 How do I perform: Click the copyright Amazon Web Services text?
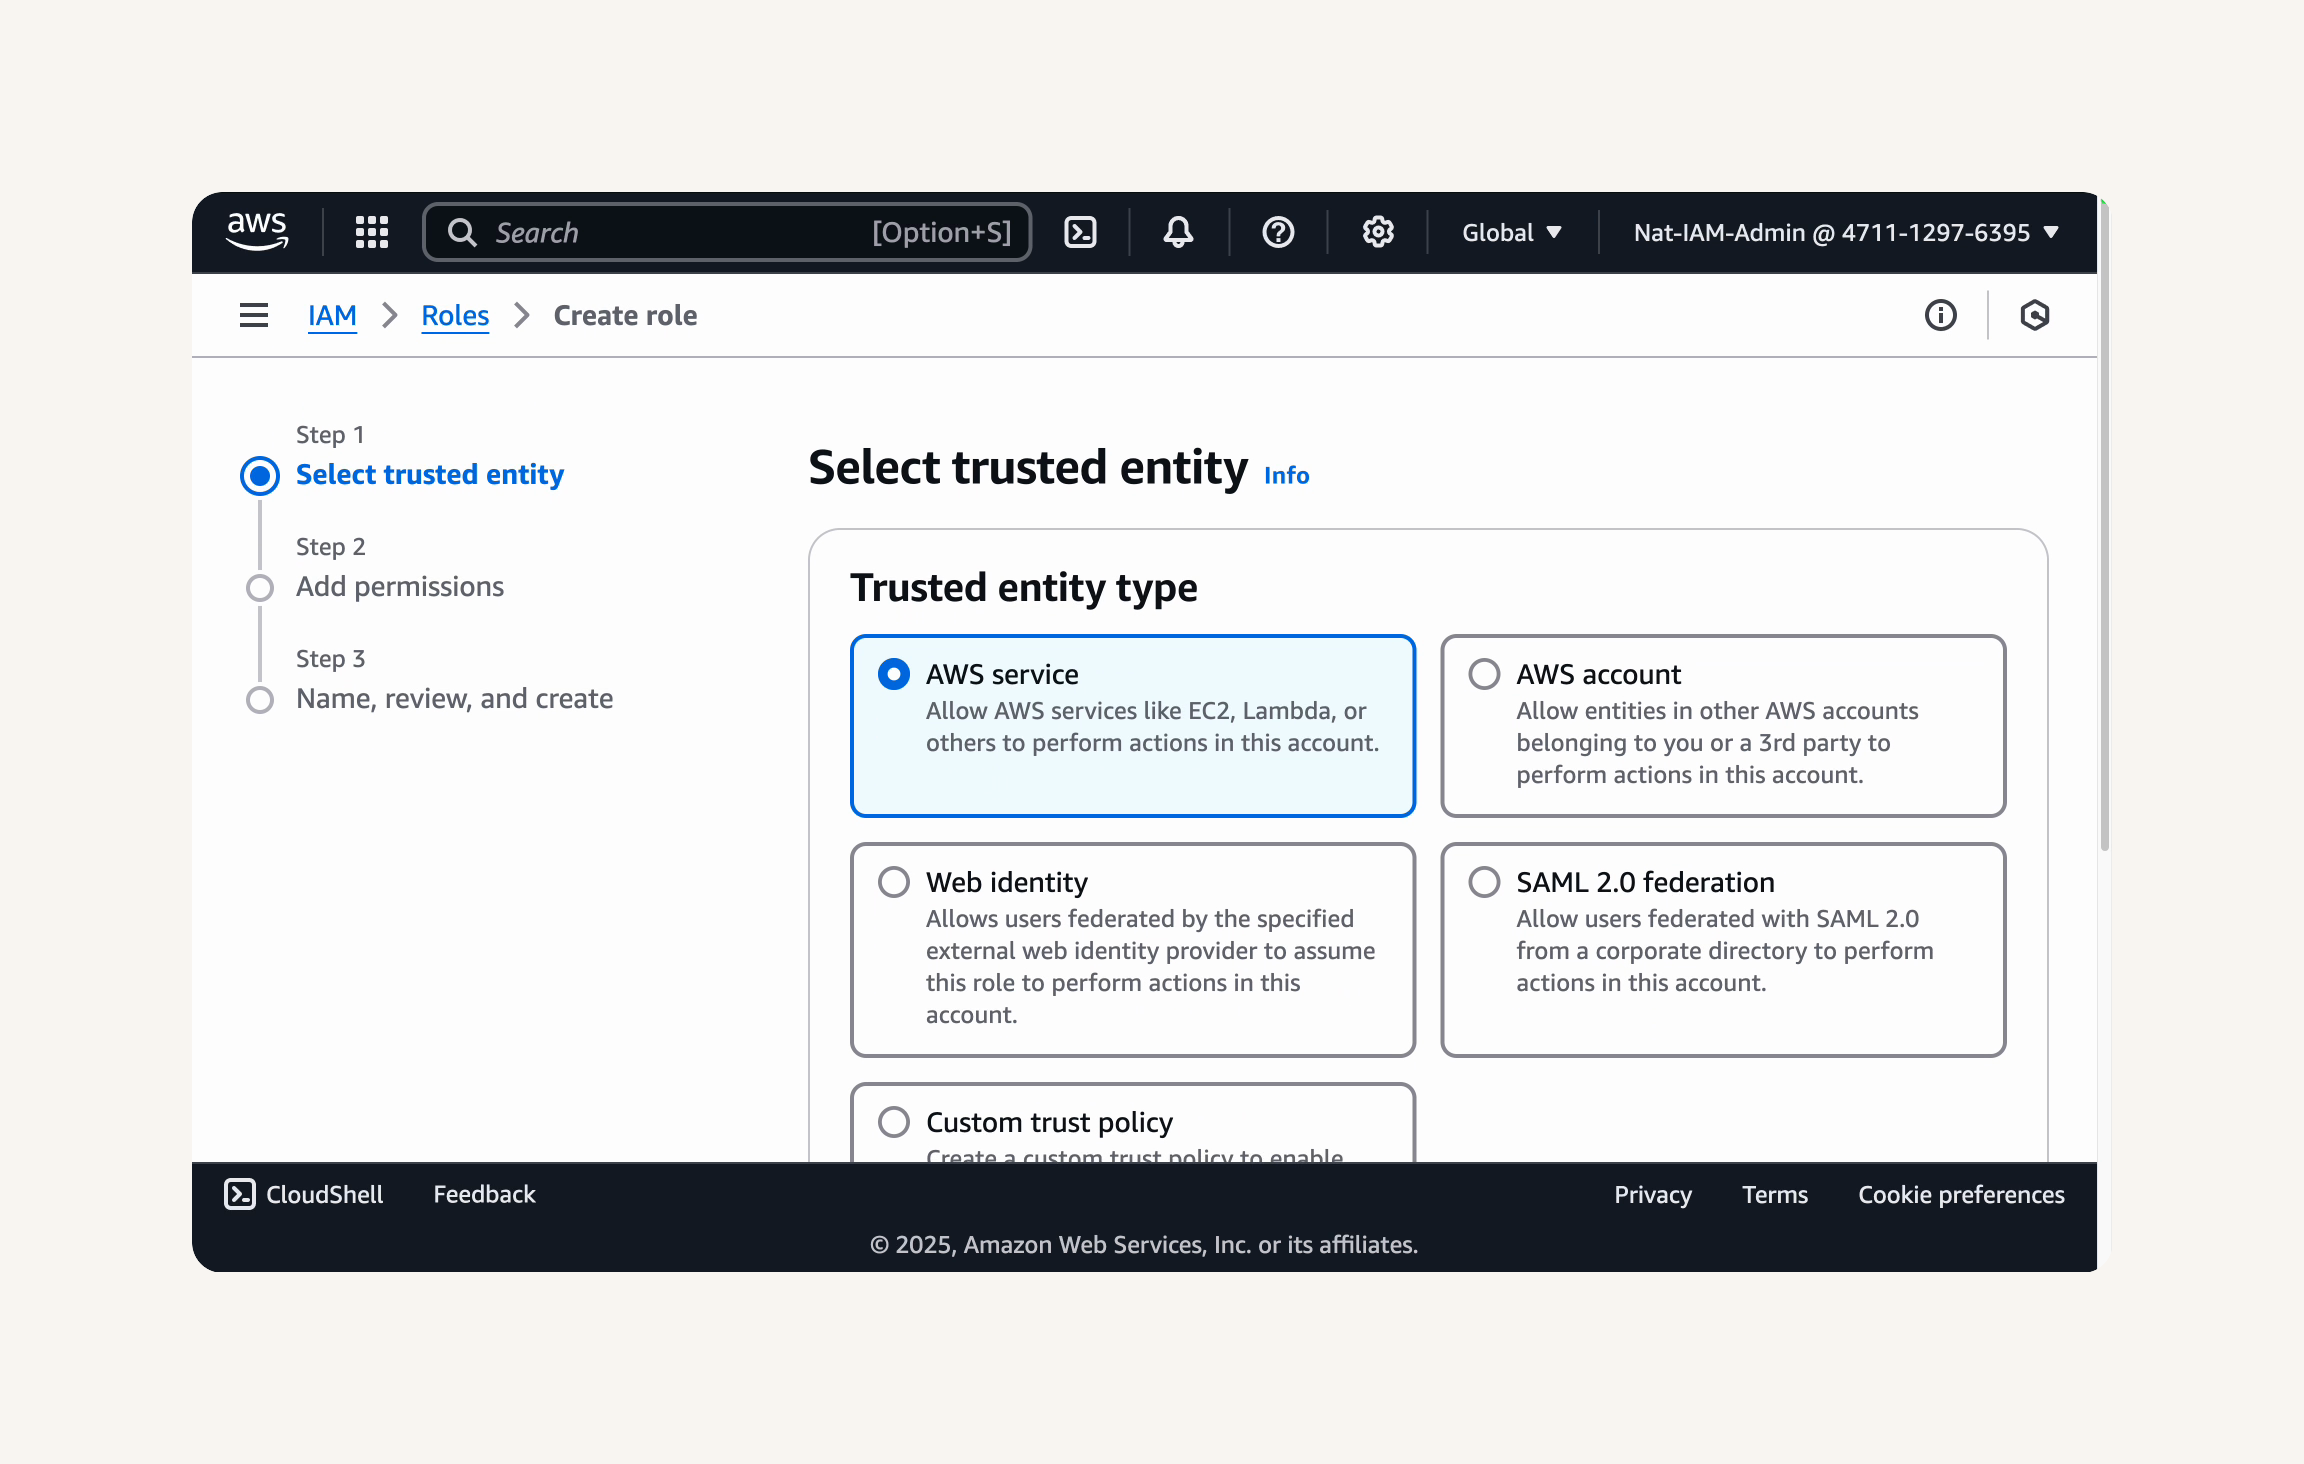pos(1143,1244)
